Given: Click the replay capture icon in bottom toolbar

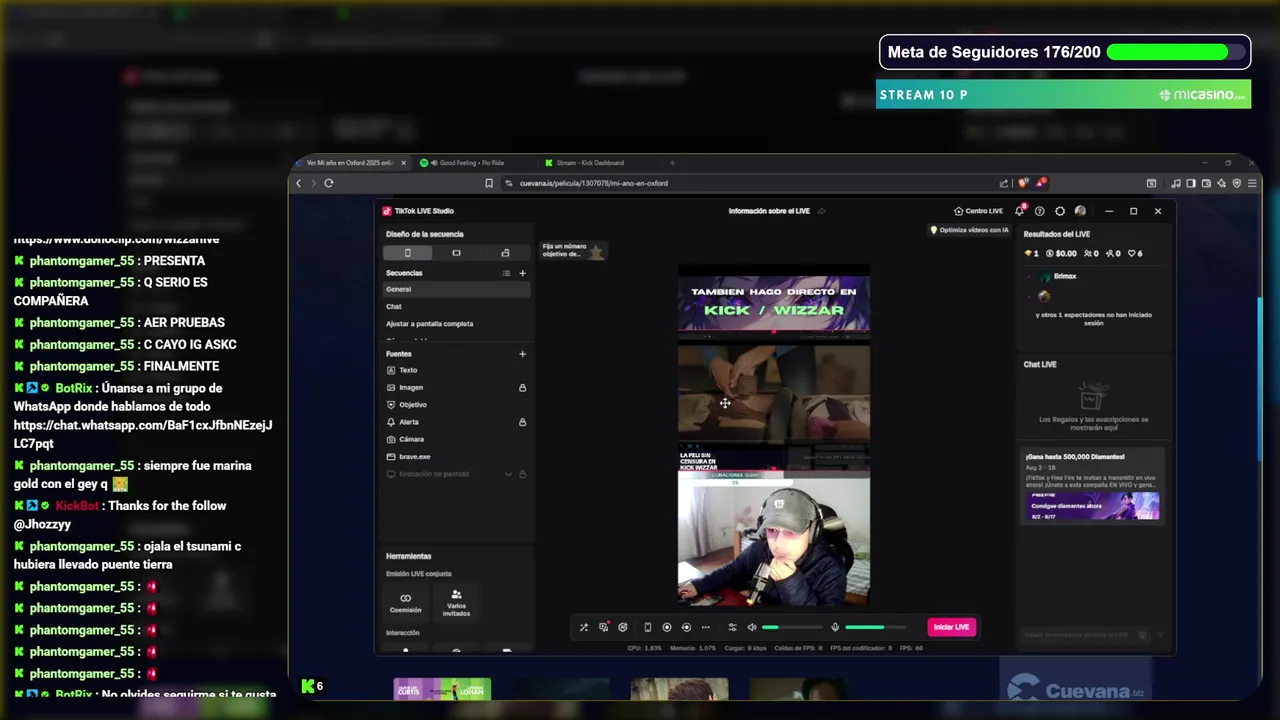Looking at the screenshot, I should [686, 627].
